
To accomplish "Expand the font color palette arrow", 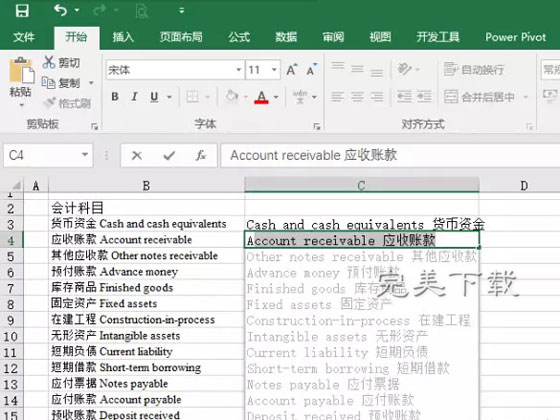I will pos(276,97).
